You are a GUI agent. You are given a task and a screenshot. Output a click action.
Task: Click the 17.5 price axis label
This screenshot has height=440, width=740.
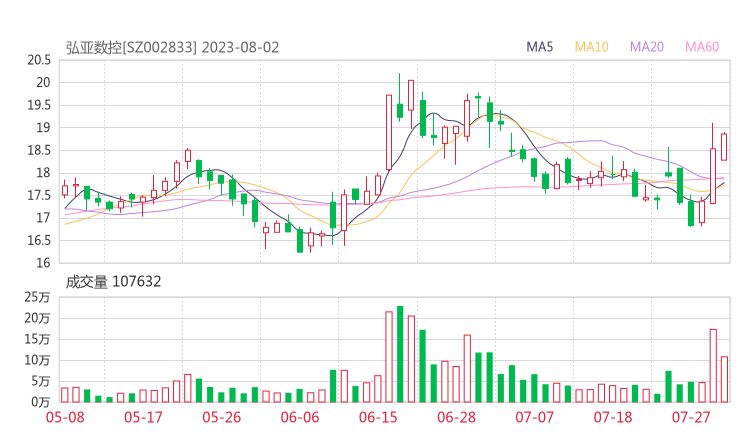click(x=39, y=195)
